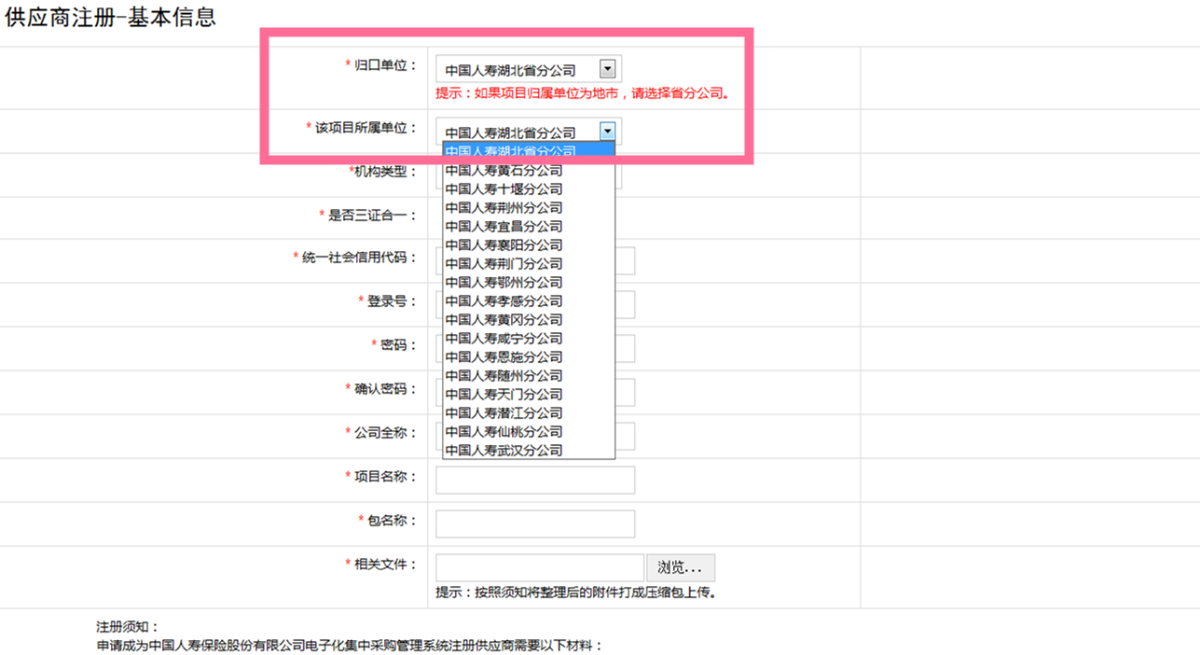
Task: Click the 浏览 browse button
Action: (x=680, y=567)
